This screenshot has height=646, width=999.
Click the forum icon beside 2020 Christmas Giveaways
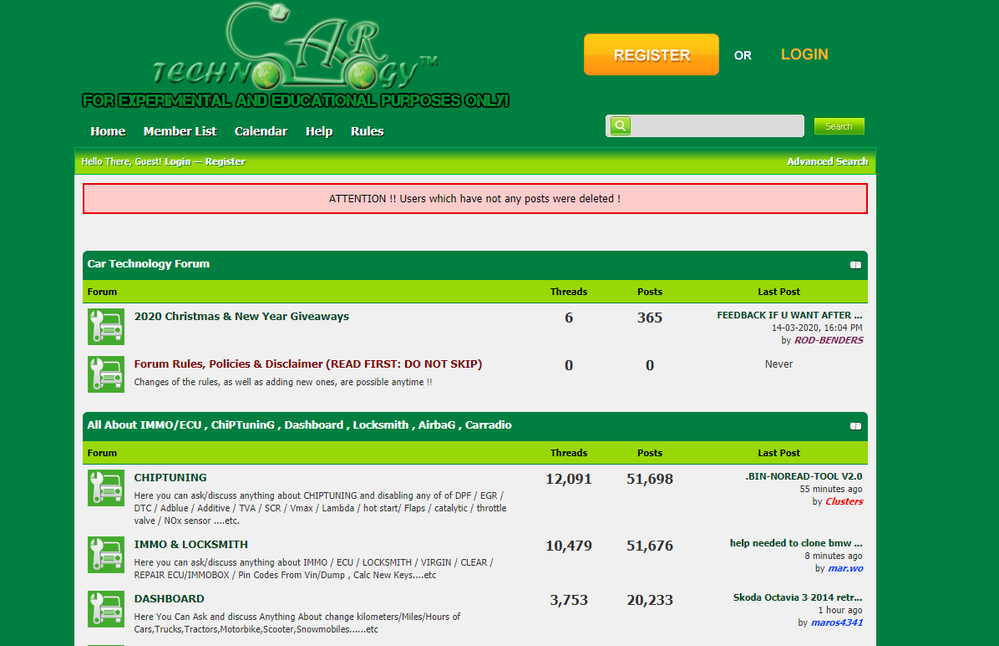(x=105, y=326)
